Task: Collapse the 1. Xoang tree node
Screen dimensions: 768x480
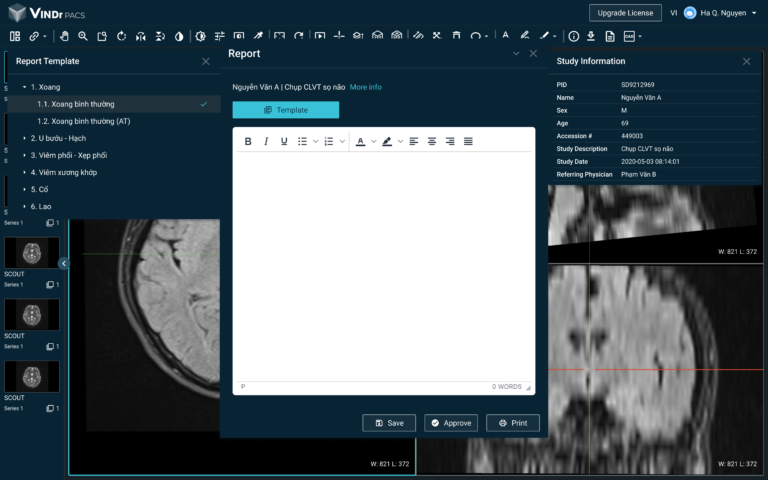Action: pyautogui.click(x=24, y=87)
